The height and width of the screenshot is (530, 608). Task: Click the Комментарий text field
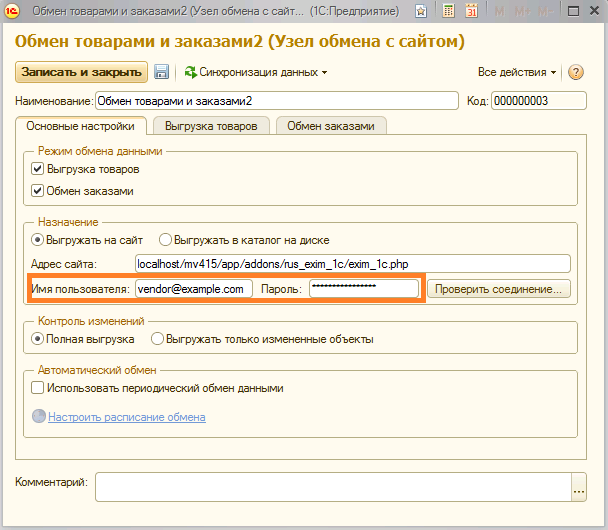tap(333, 487)
